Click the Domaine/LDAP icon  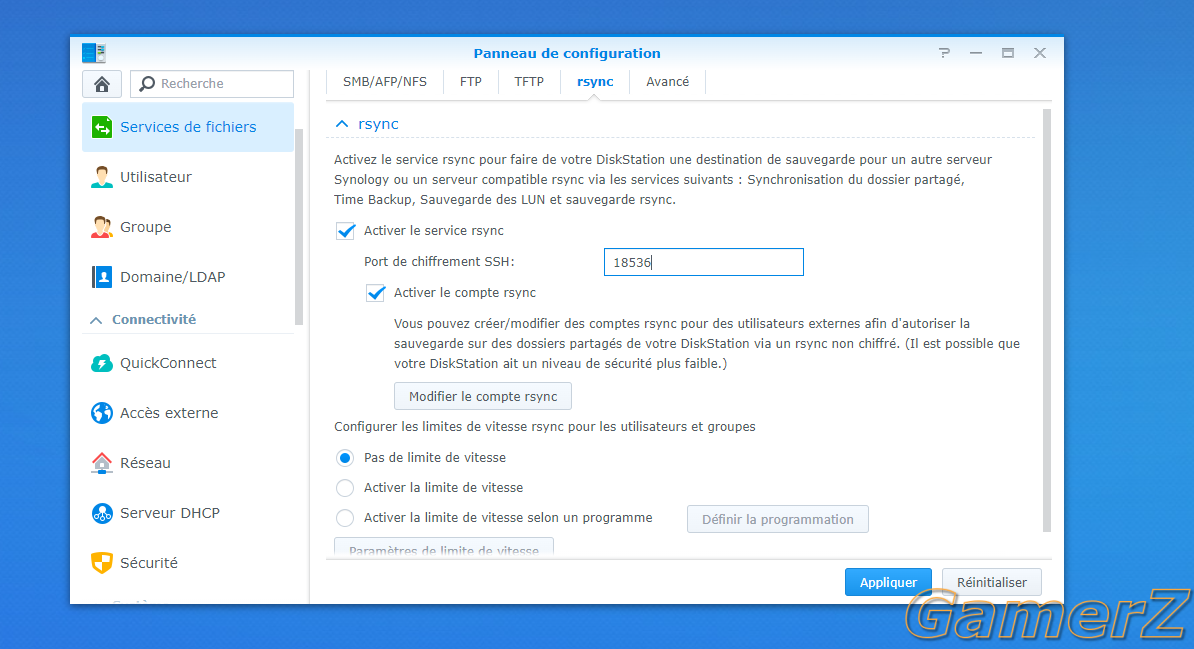click(101, 277)
